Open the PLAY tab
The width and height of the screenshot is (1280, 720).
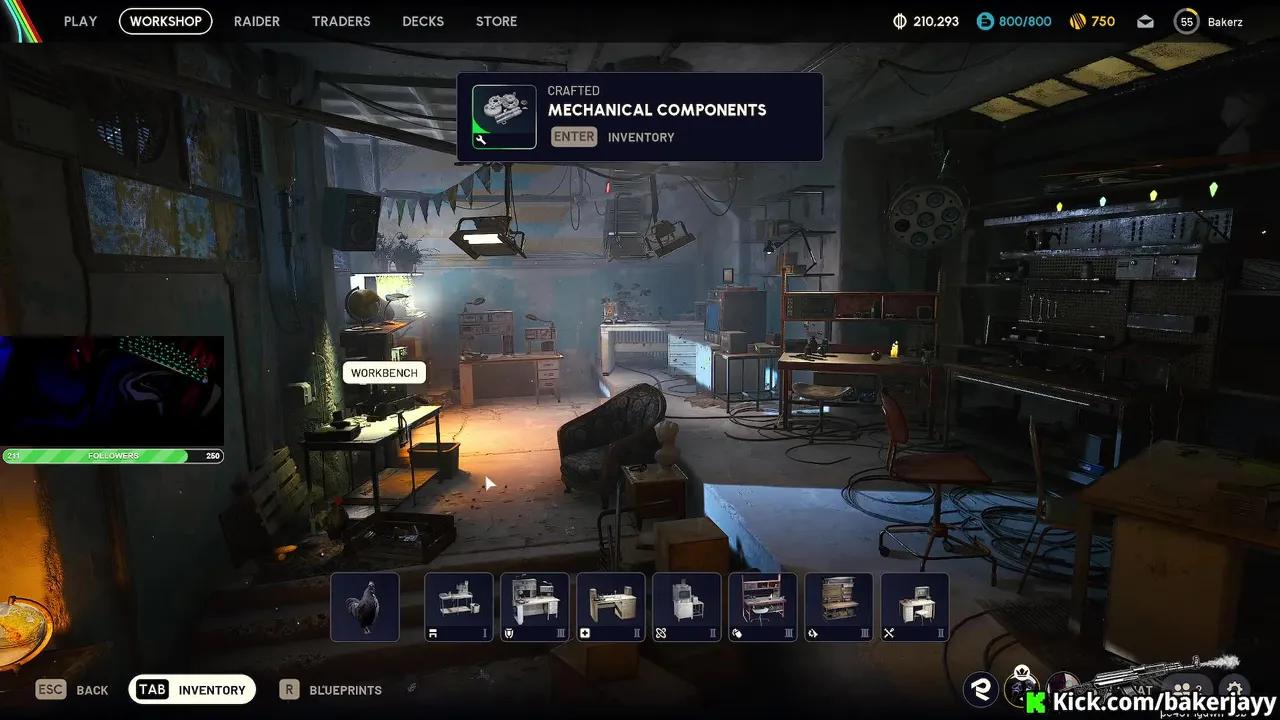click(80, 21)
